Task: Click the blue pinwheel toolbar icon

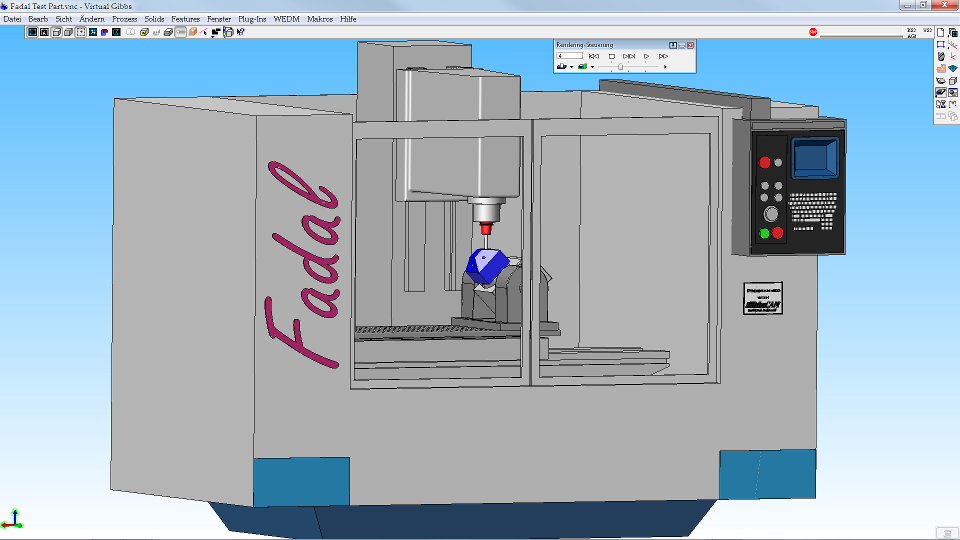Action: coord(92,32)
